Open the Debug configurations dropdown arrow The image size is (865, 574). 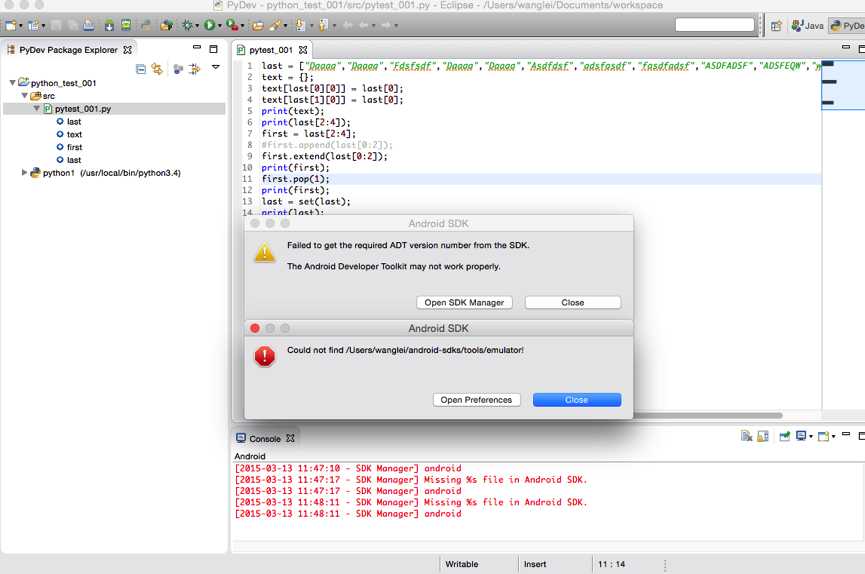pyautogui.click(x=197, y=26)
